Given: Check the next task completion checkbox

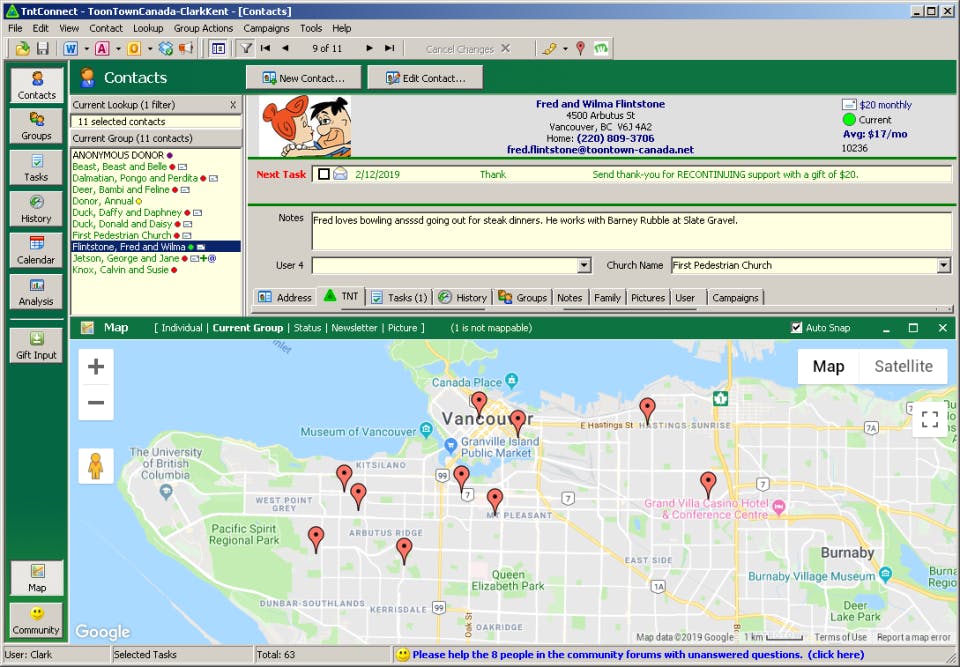Looking at the screenshot, I should [324, 175].
